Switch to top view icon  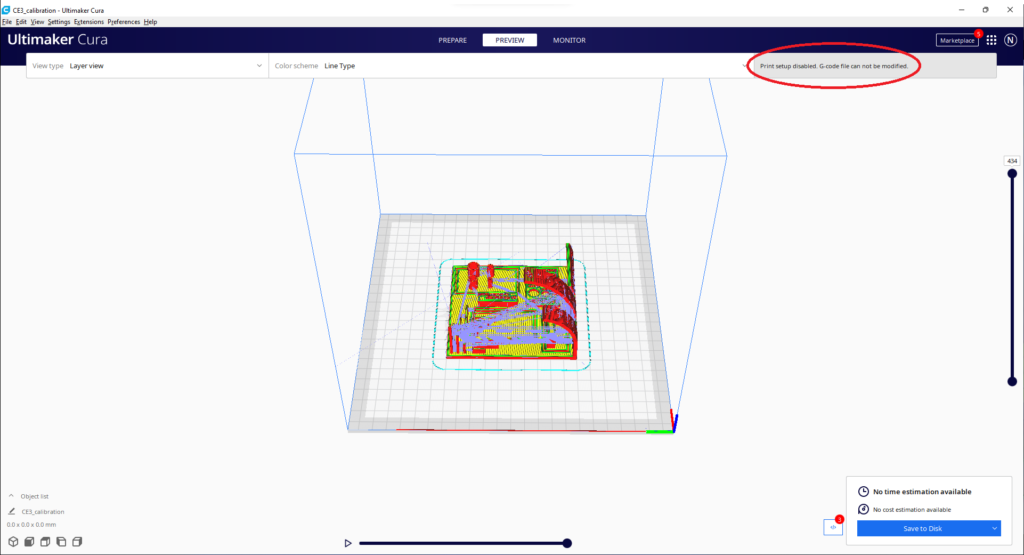pos(45,542)
